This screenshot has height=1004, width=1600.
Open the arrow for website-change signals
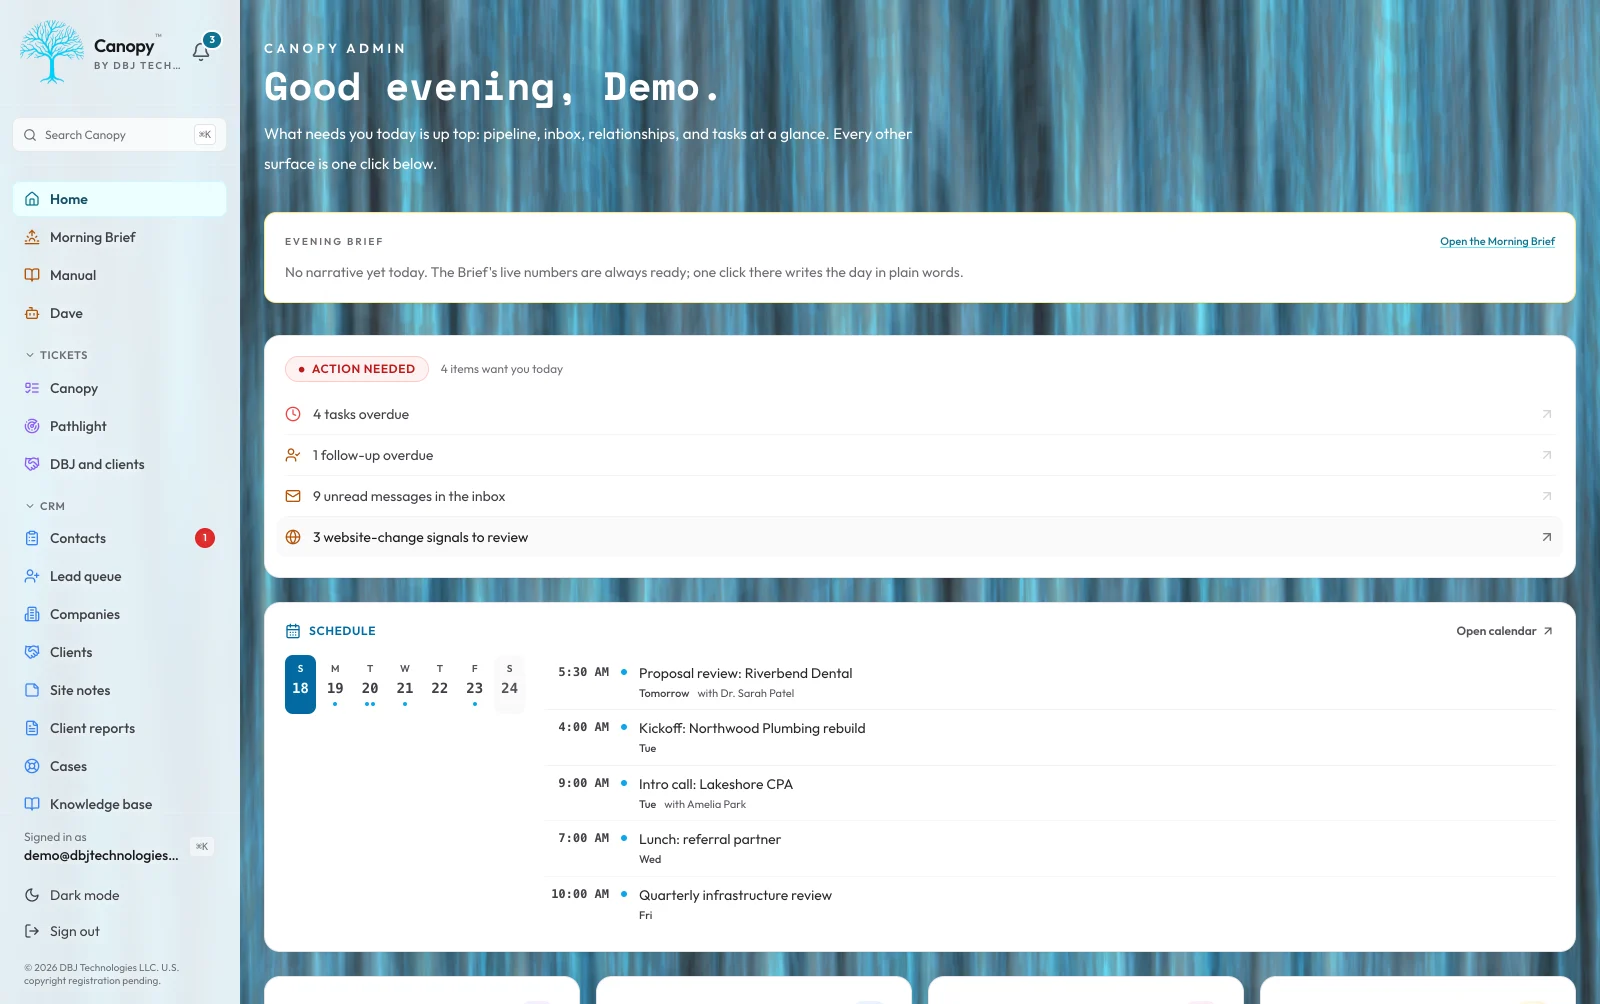click(1546, 537)
